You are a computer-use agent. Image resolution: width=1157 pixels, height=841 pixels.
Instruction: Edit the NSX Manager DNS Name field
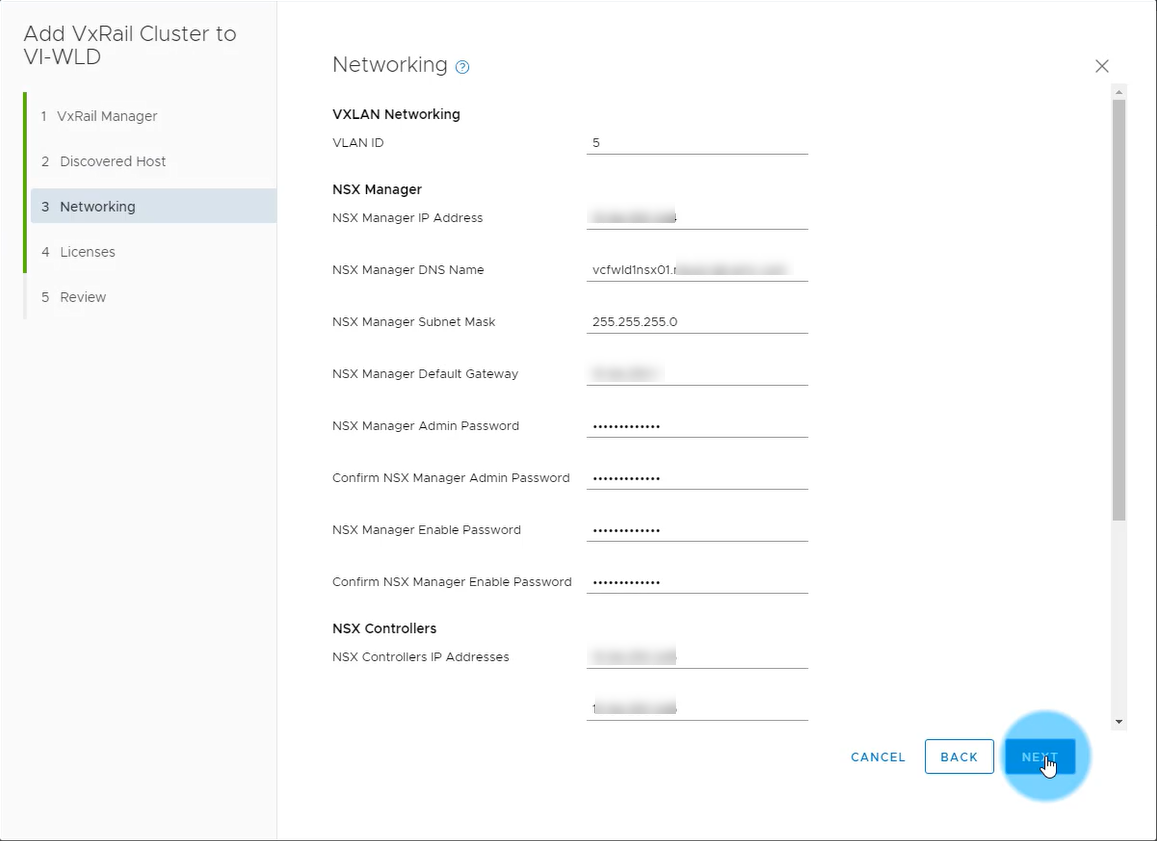[x=696, y=269]
